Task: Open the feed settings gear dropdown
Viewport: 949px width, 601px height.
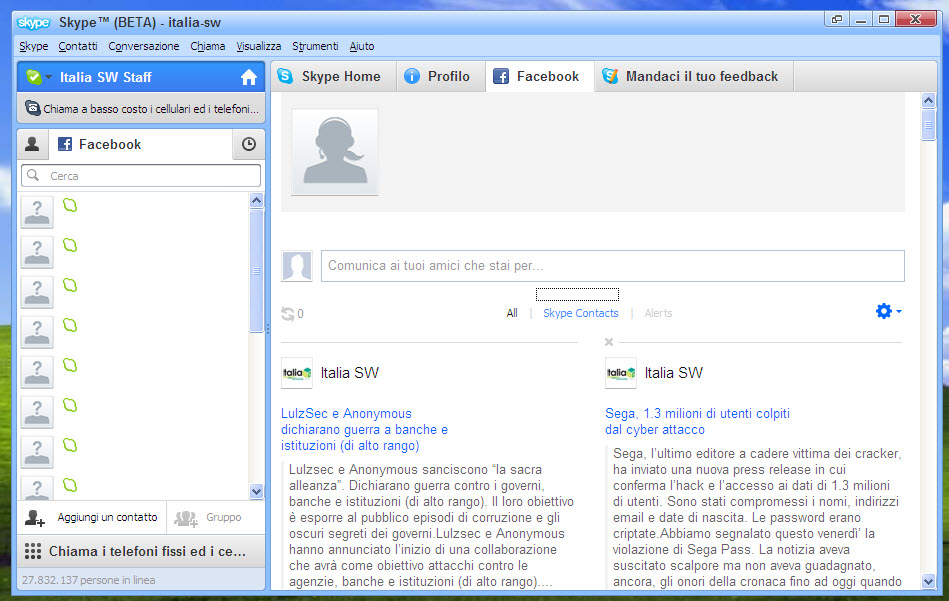Action: click(888, 311)
